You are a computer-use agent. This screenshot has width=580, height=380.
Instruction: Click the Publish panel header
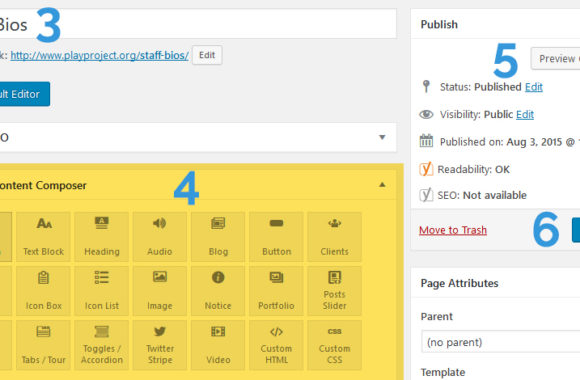495,24
